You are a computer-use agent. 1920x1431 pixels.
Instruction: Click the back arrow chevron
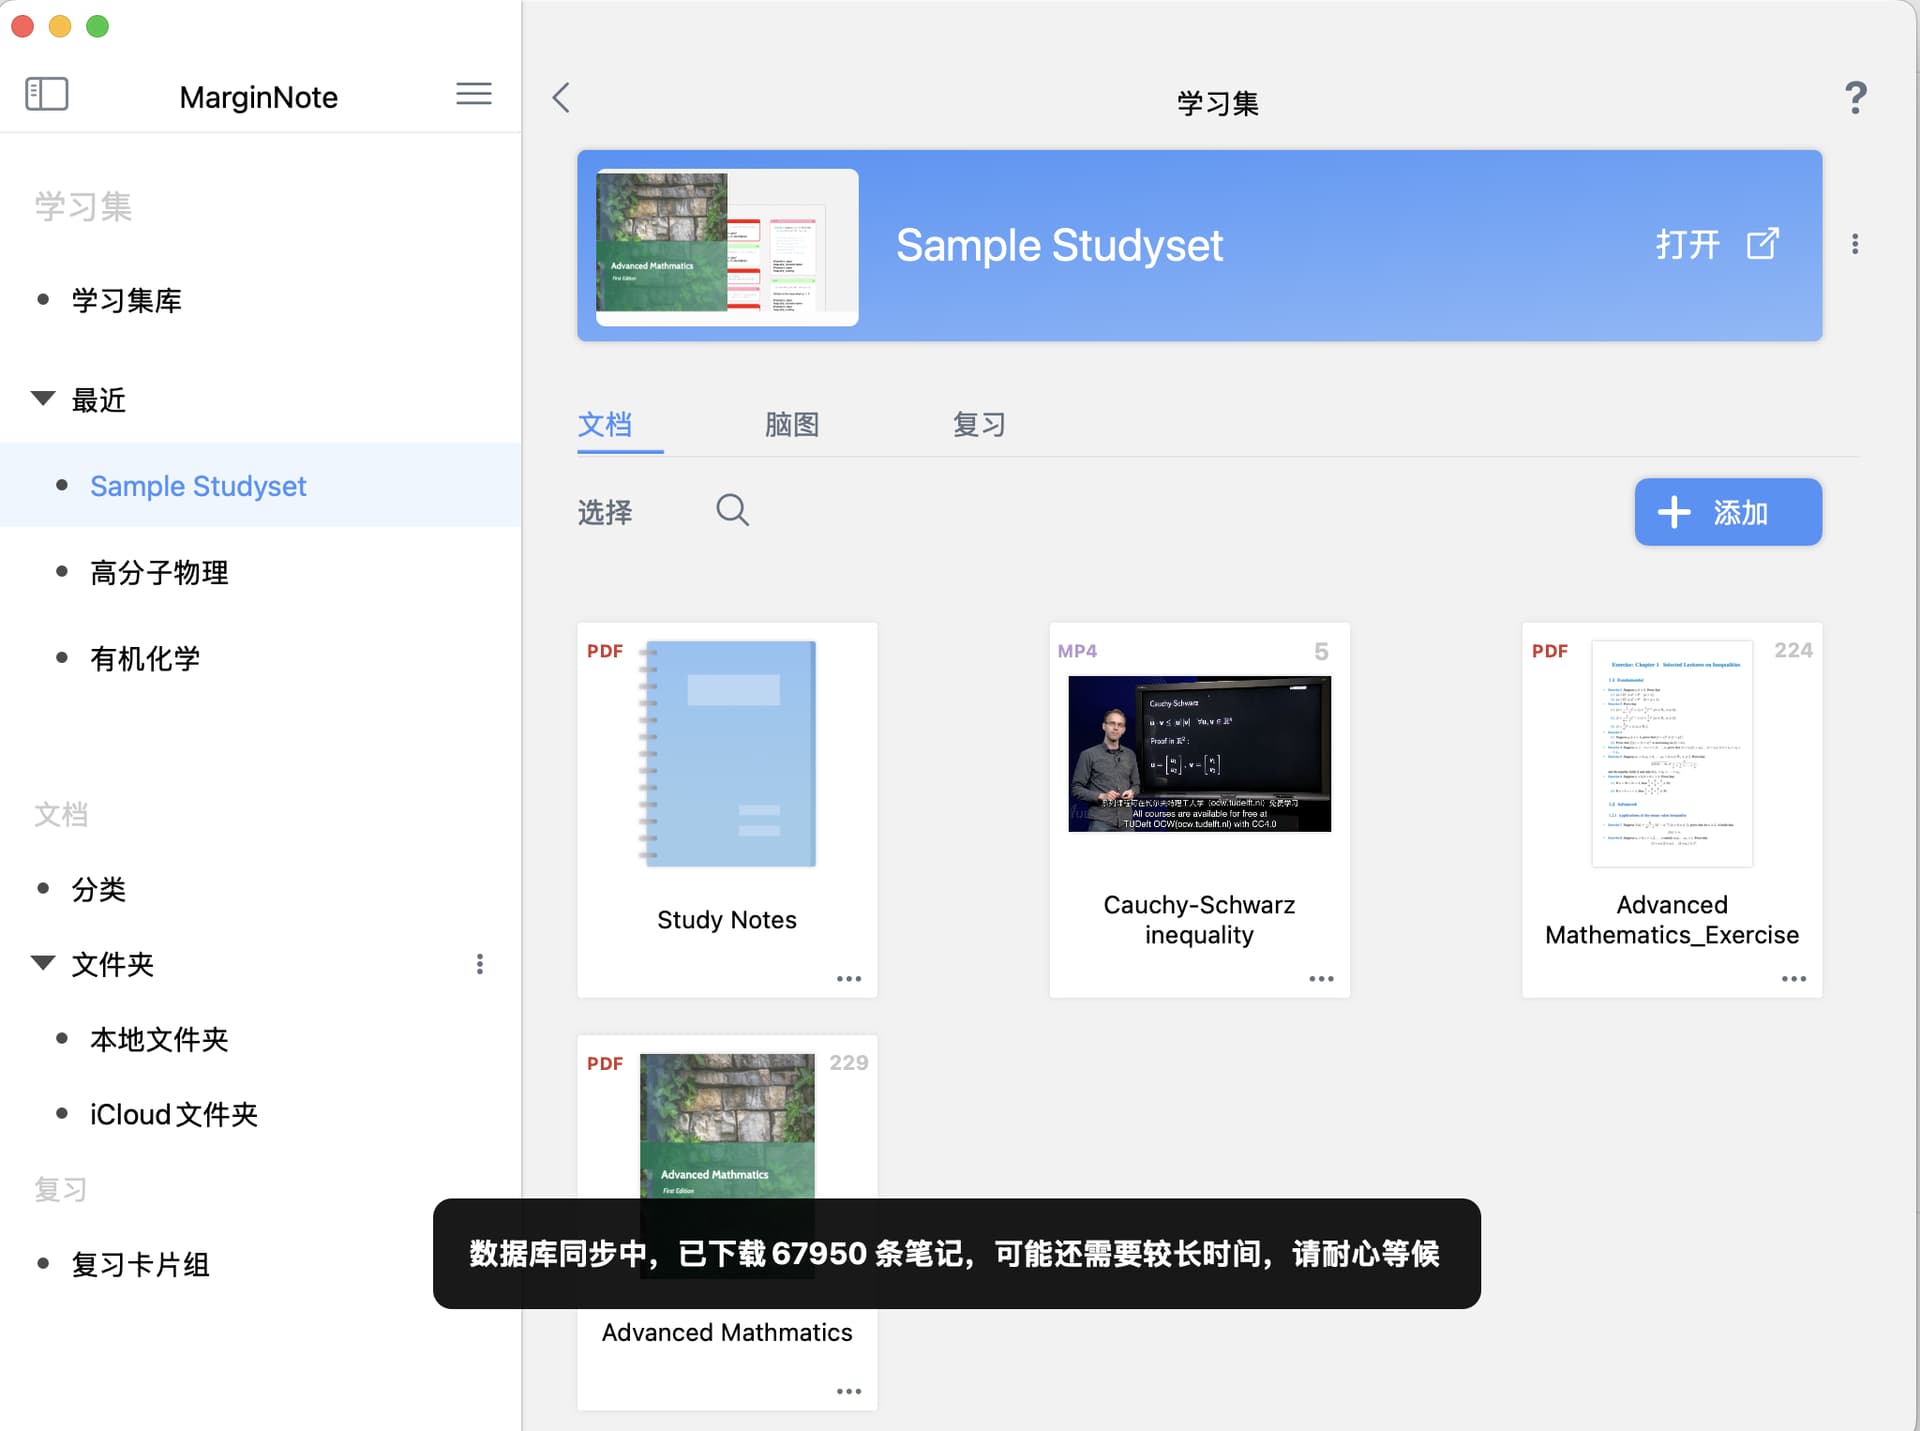pos(561,98)
